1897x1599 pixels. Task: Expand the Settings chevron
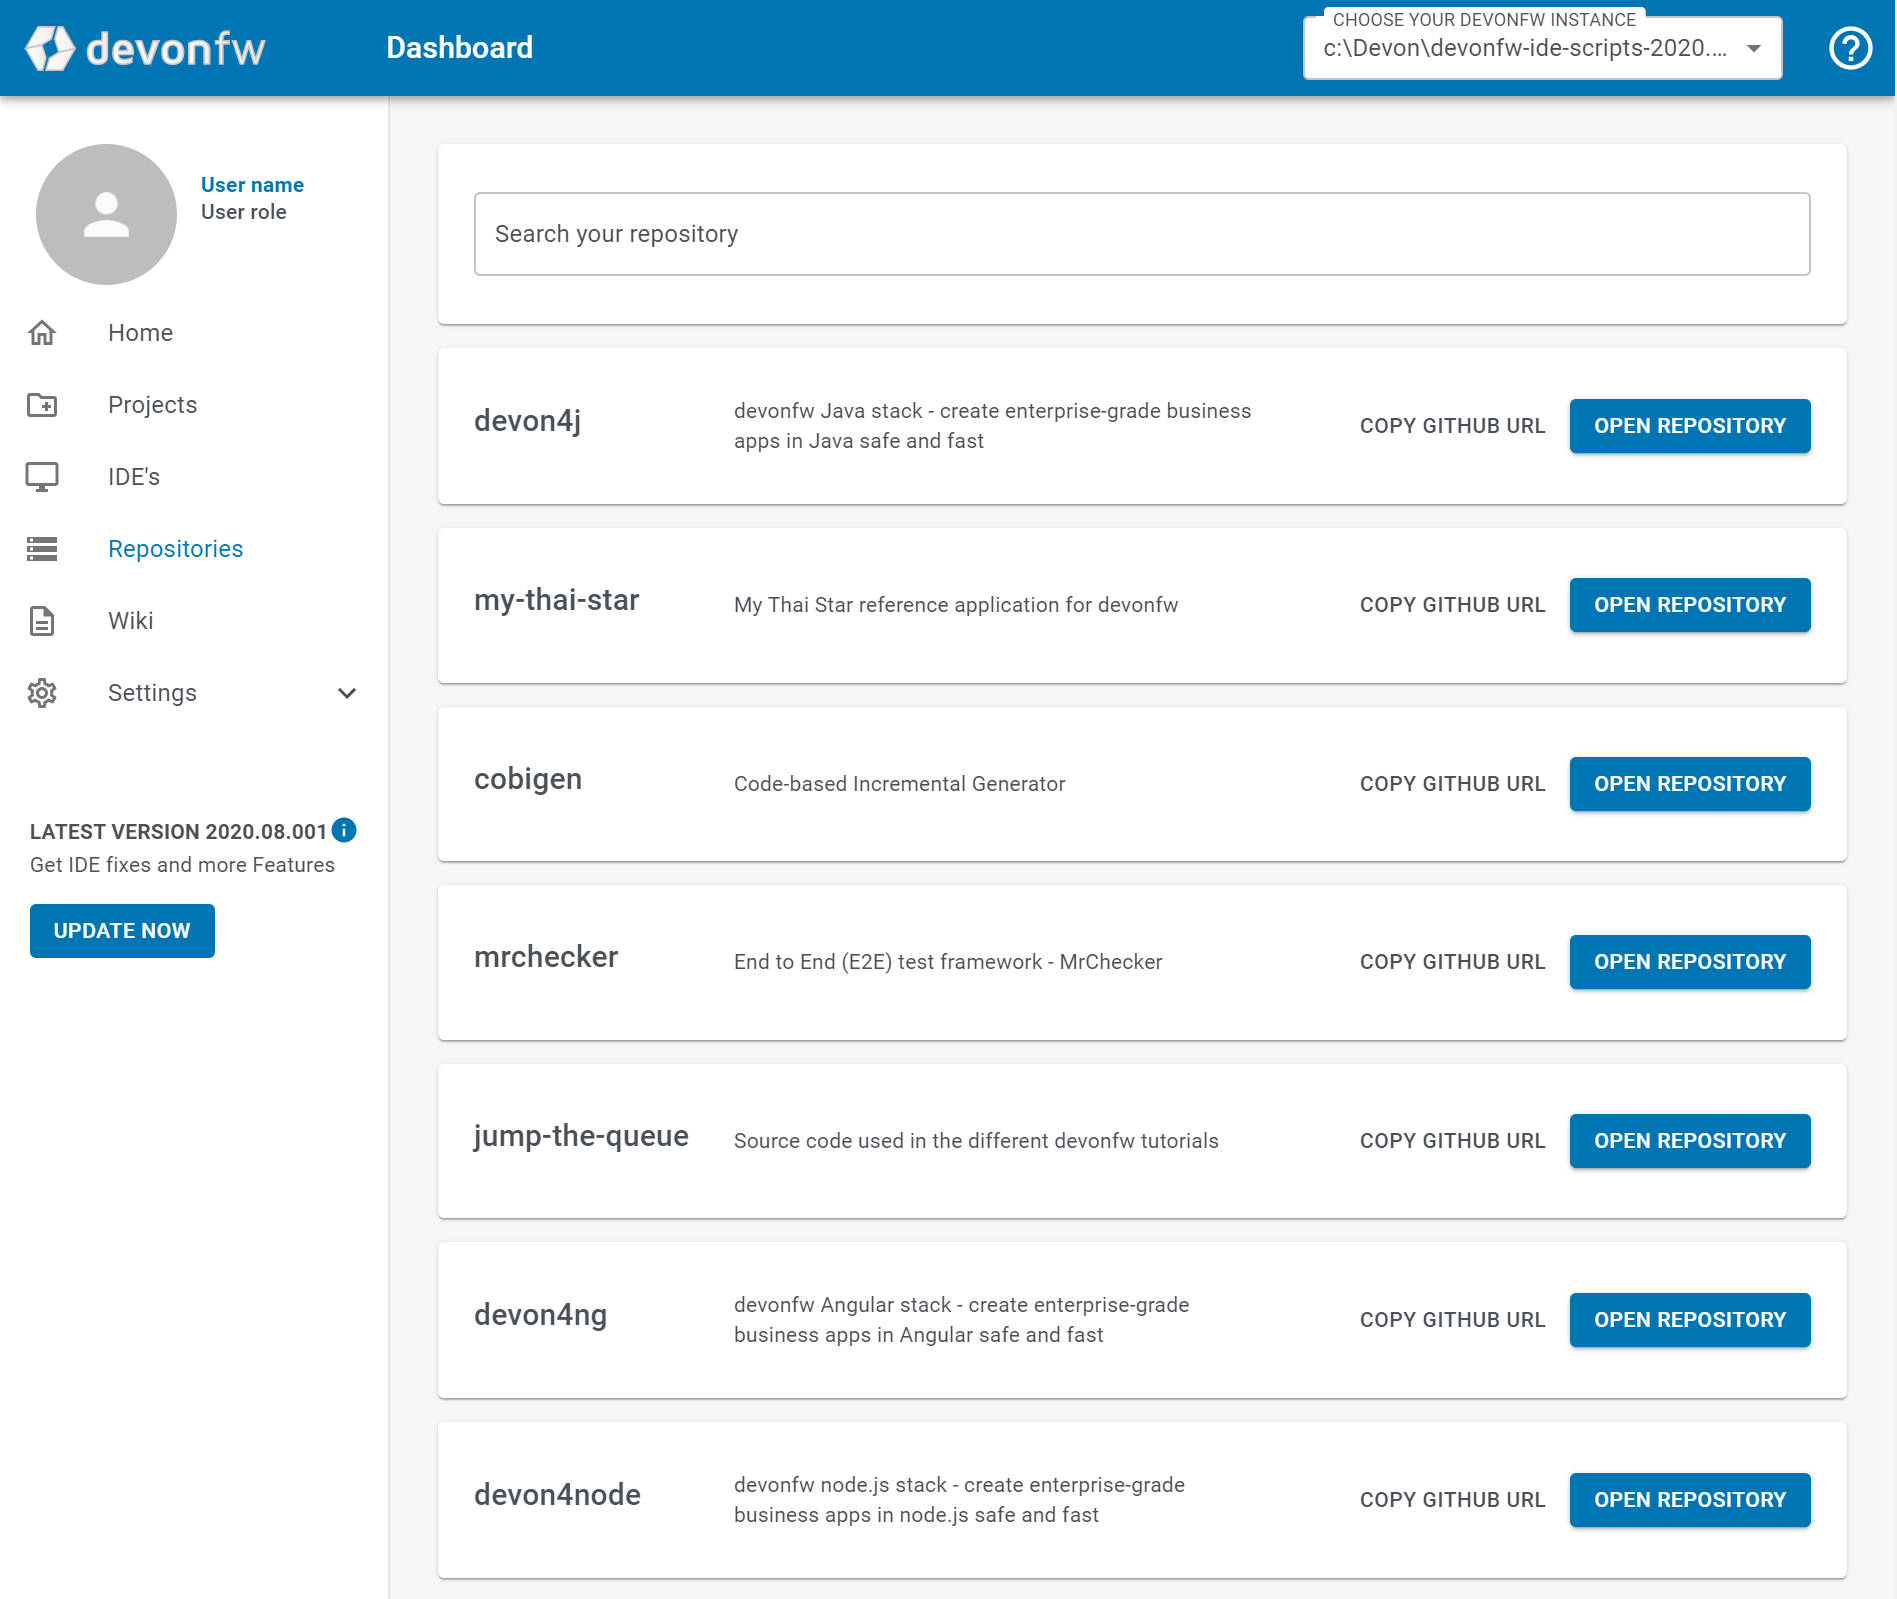[x=347, y=693]
